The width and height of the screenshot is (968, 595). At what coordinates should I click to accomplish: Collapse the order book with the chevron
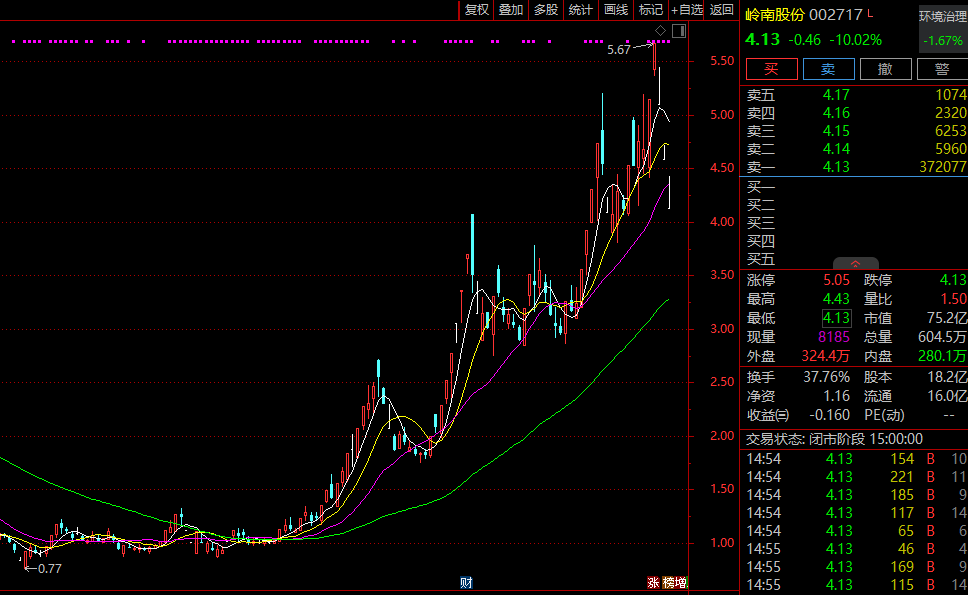(855, 264)
